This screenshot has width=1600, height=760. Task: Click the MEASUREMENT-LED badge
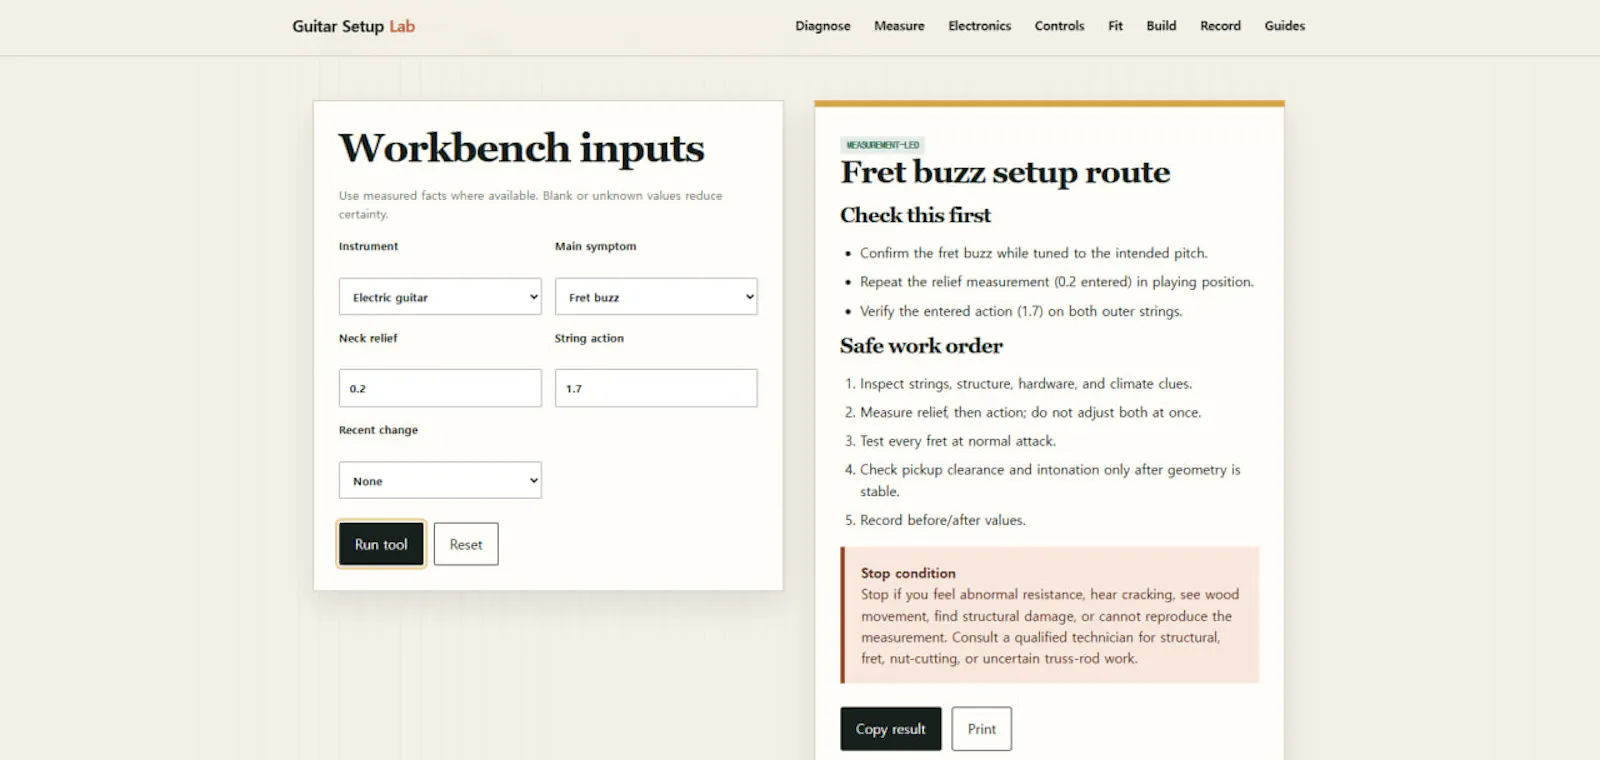[x=882, y=145]
